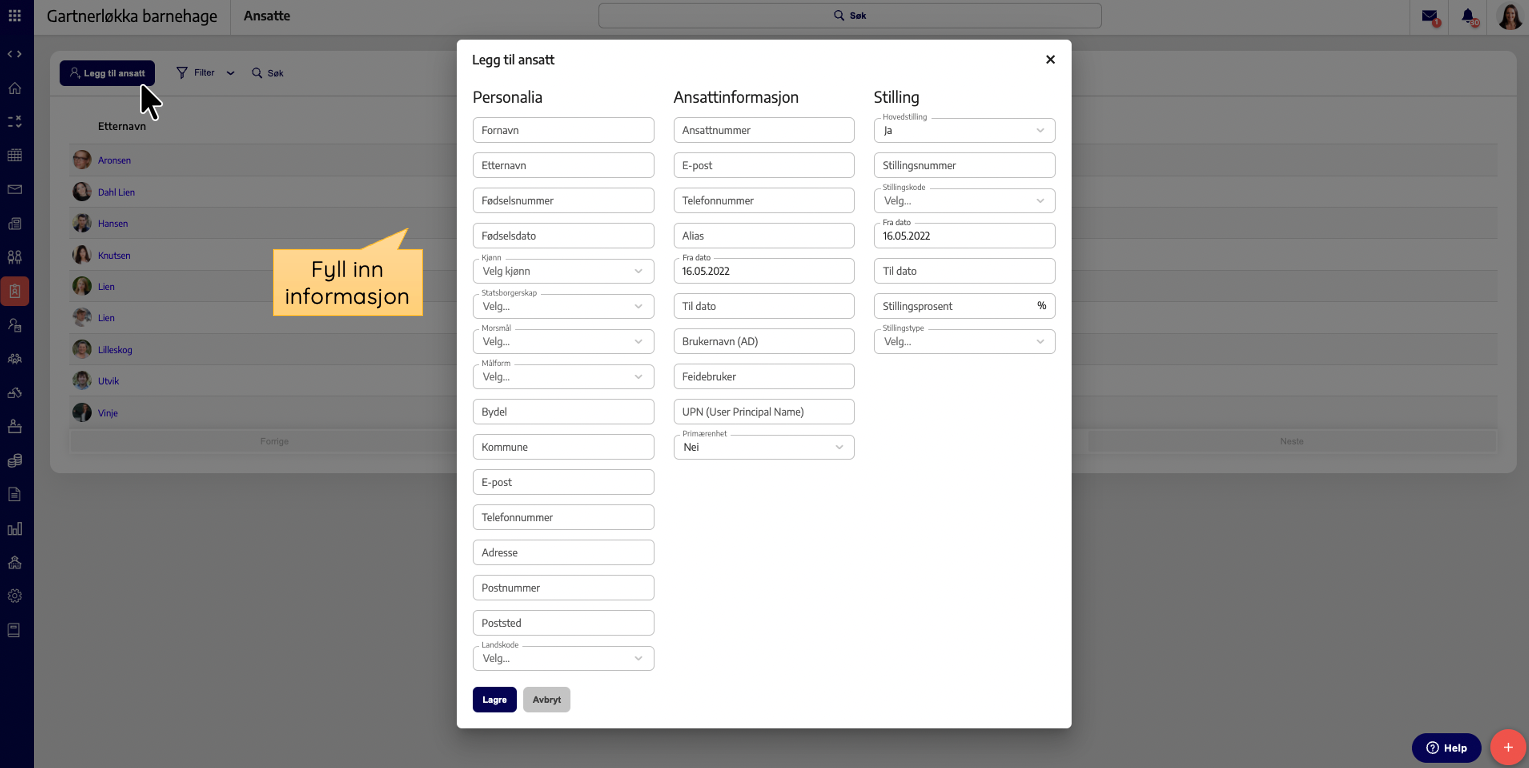Open the coins stack icon in sidebar
Viewport: 1529px width, 768px height.
pos(15,460)
